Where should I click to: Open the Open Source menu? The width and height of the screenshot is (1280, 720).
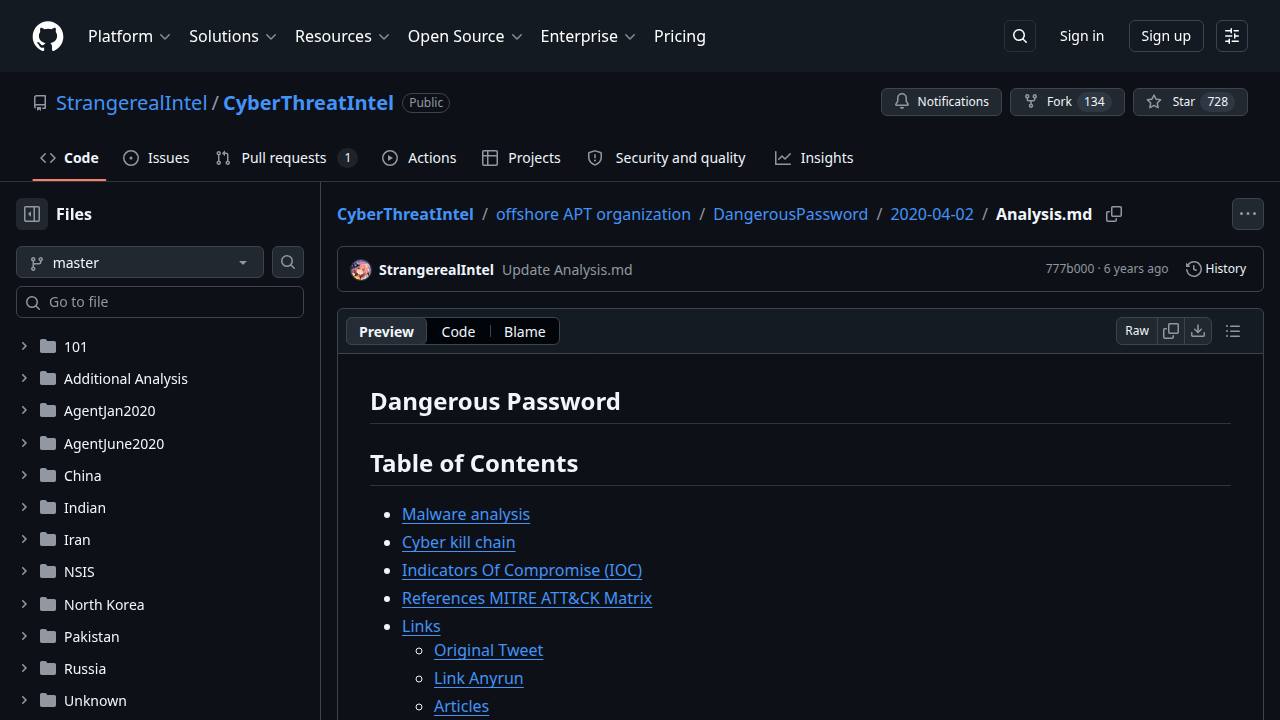point(465,36)
